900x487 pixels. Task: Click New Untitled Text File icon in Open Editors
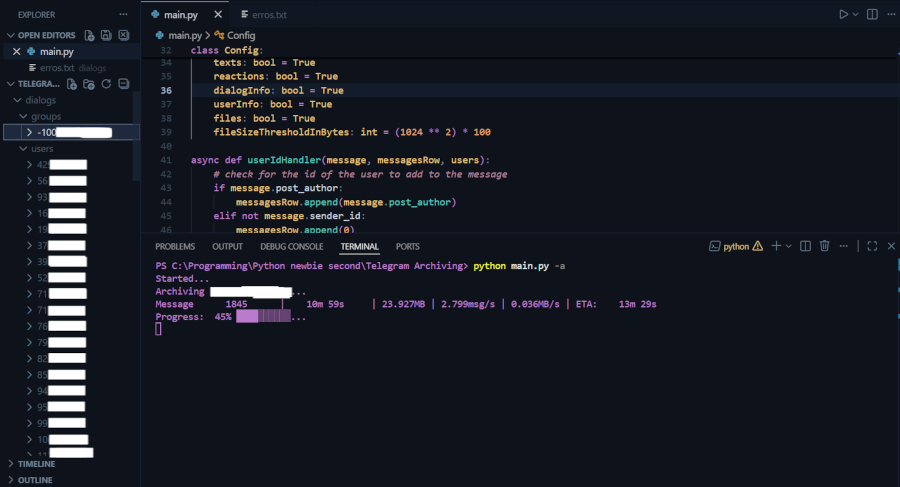click(x=89, y=35)
